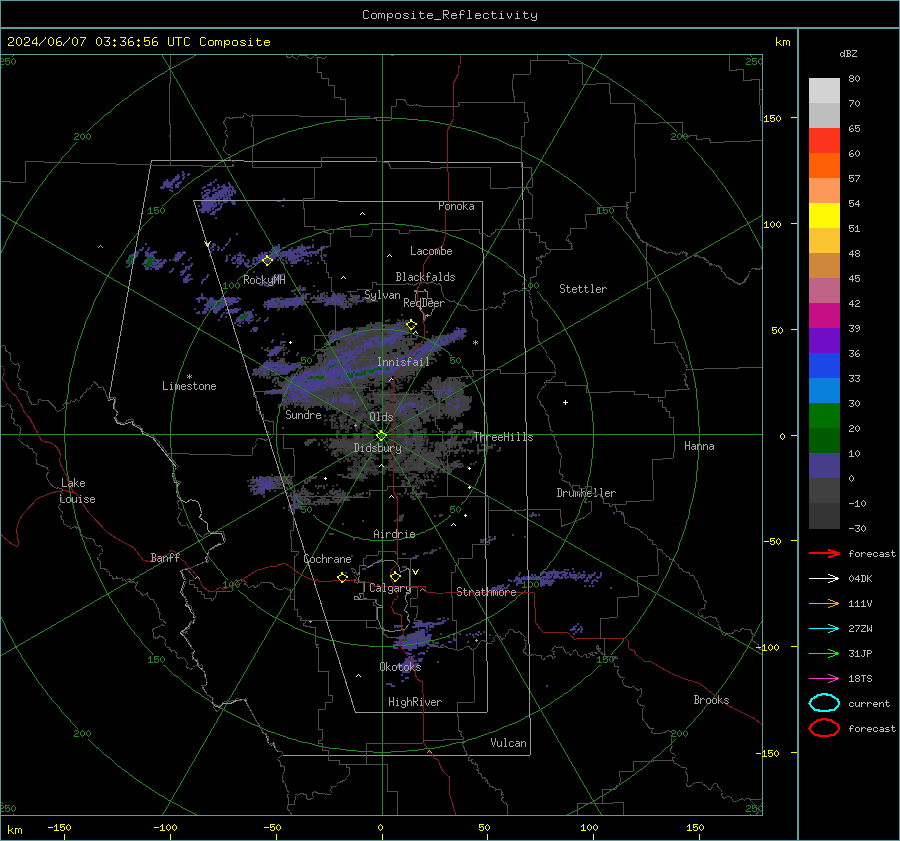The height and width of the screenshot is (841, 900).
Task: Click the ThreeHills city label
Action: click(503, 437)
